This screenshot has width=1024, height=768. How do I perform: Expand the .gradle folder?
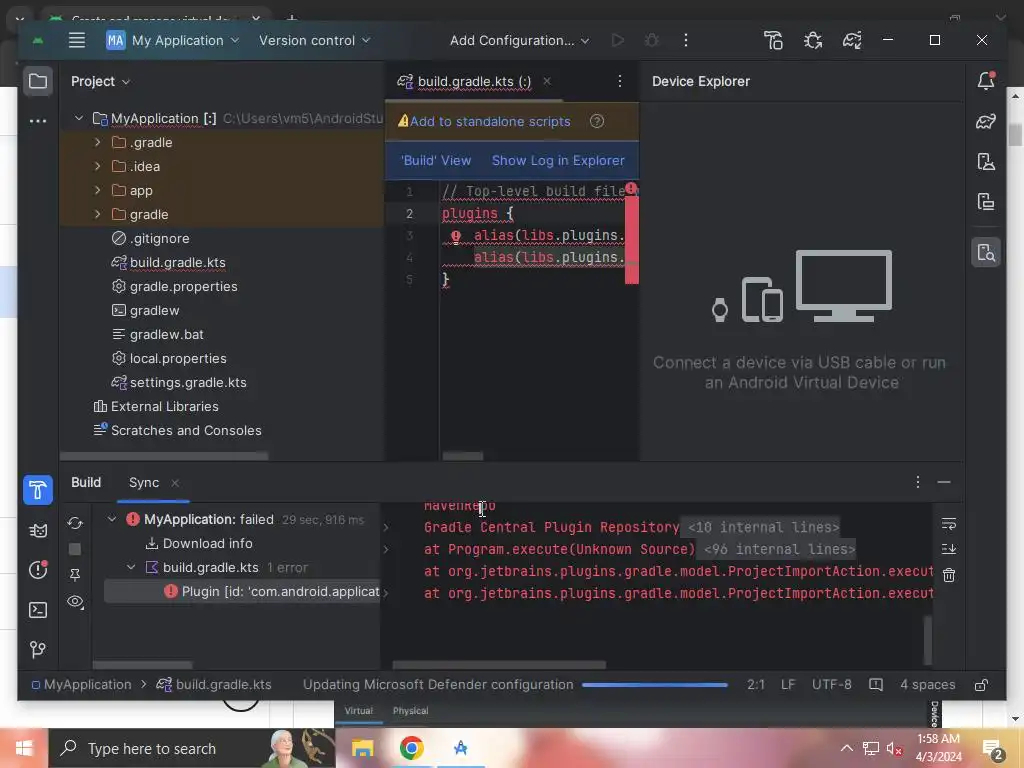(97, 142)
